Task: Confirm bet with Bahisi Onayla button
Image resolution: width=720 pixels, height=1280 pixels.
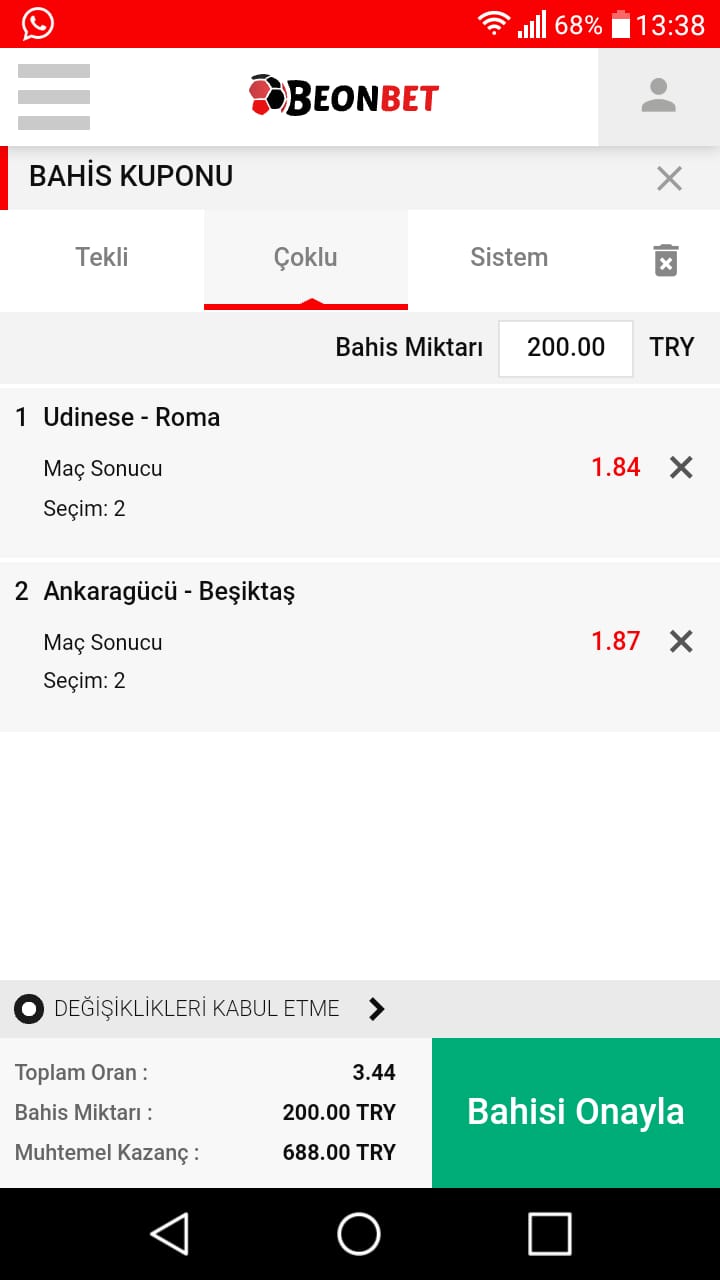Action: click(x=576, y=1113)
